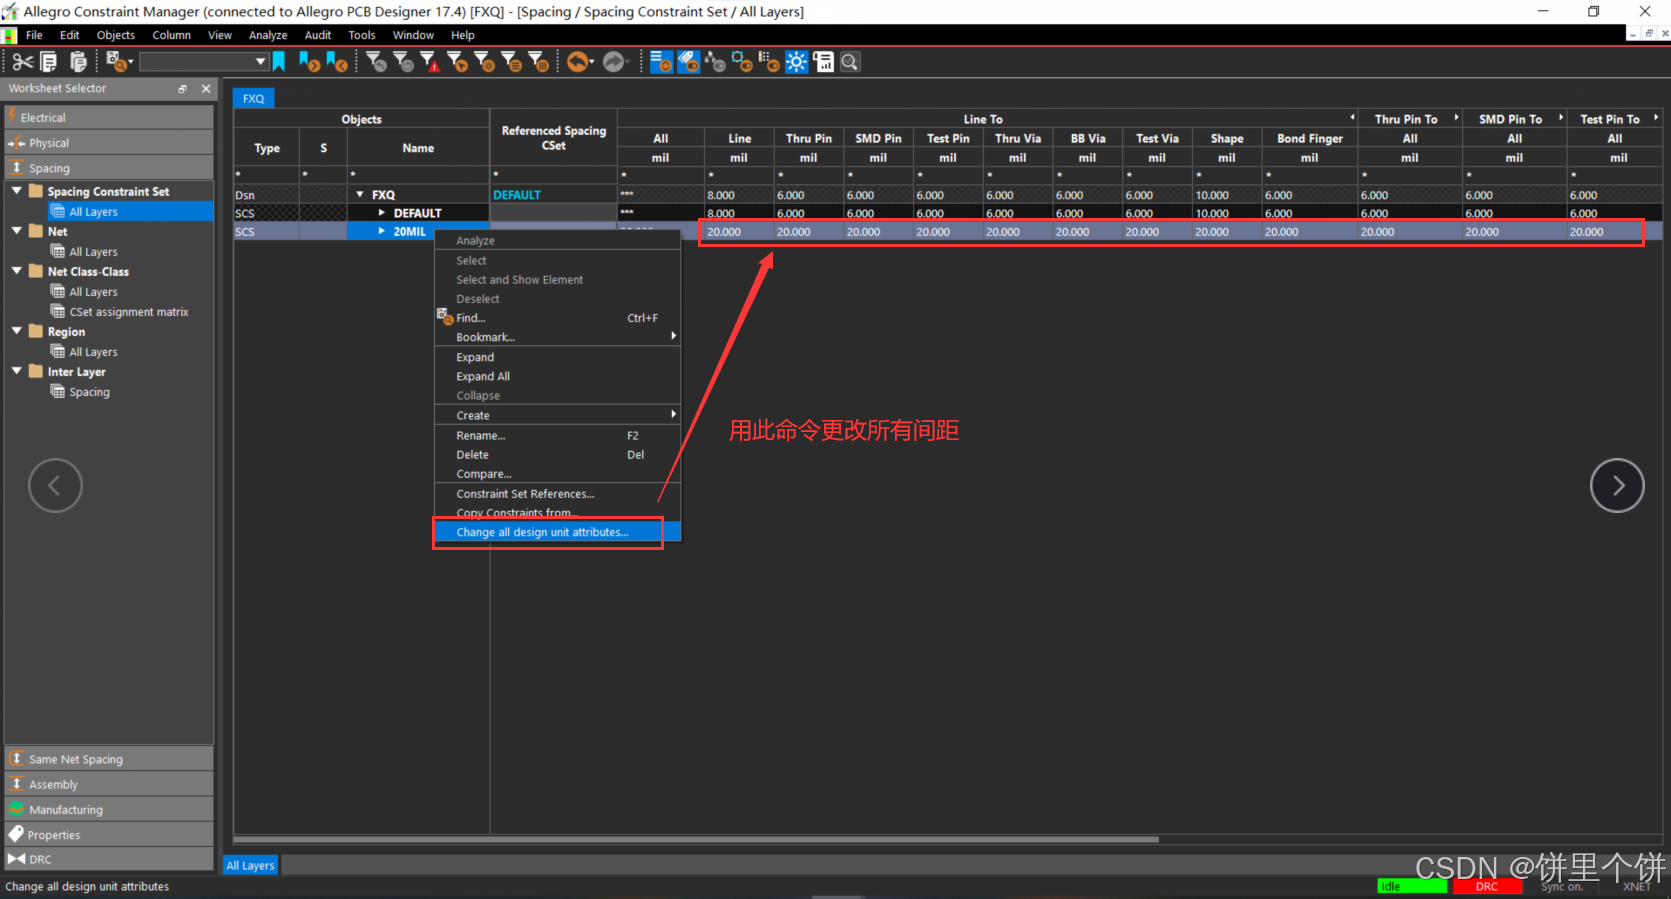The width and height of the screenshot is (1671, 899).
Task: Select the FXQ worksheet tab
Action: coord(254,99)
